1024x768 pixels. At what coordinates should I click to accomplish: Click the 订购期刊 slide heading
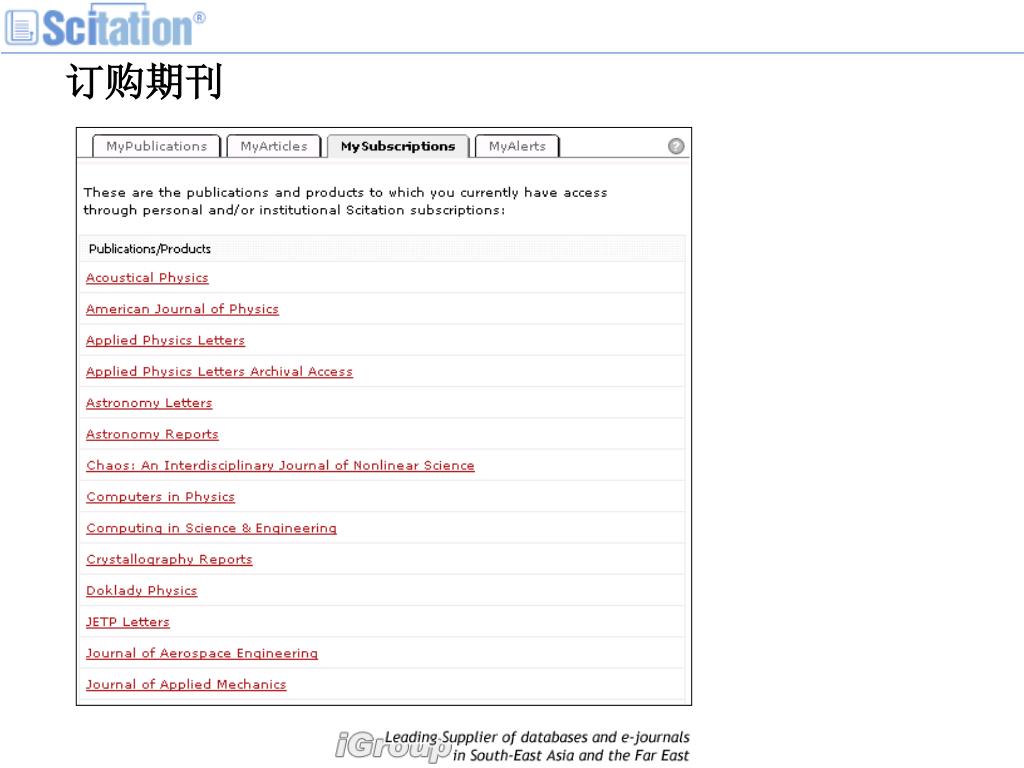[144, 82]
